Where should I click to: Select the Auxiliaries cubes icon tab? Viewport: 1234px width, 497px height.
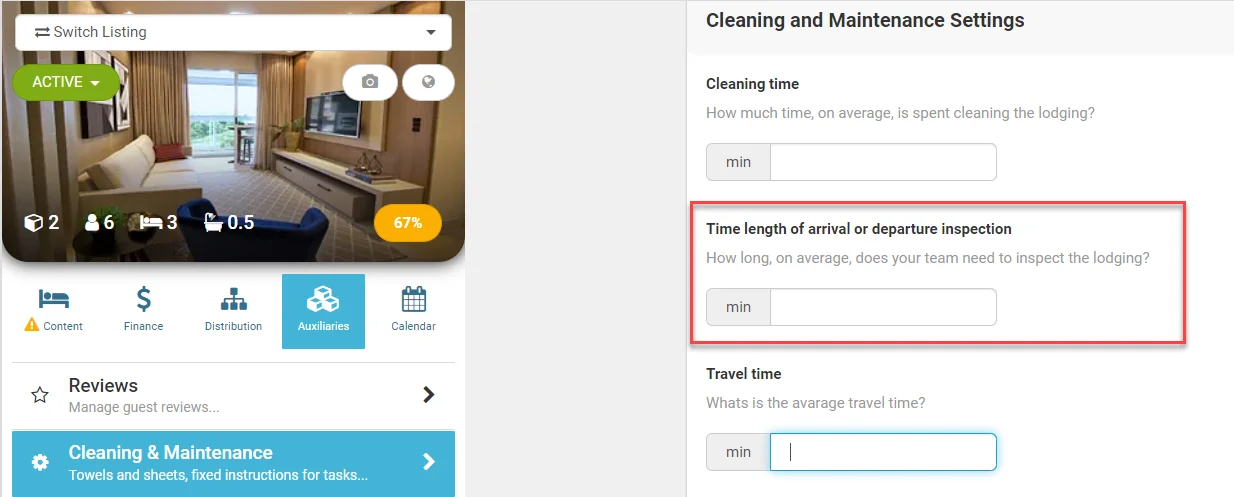(323, 311)
